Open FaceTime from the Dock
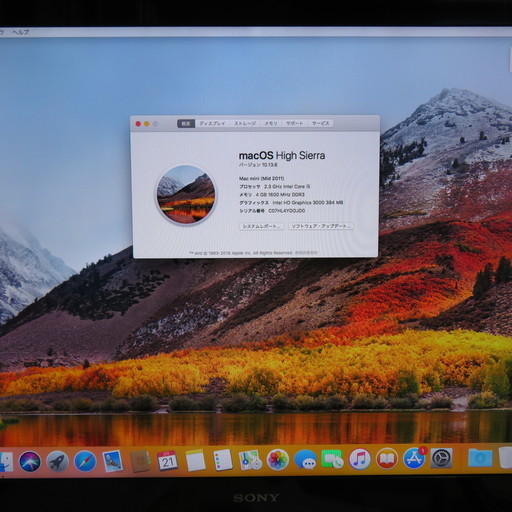 pos(332,459)
